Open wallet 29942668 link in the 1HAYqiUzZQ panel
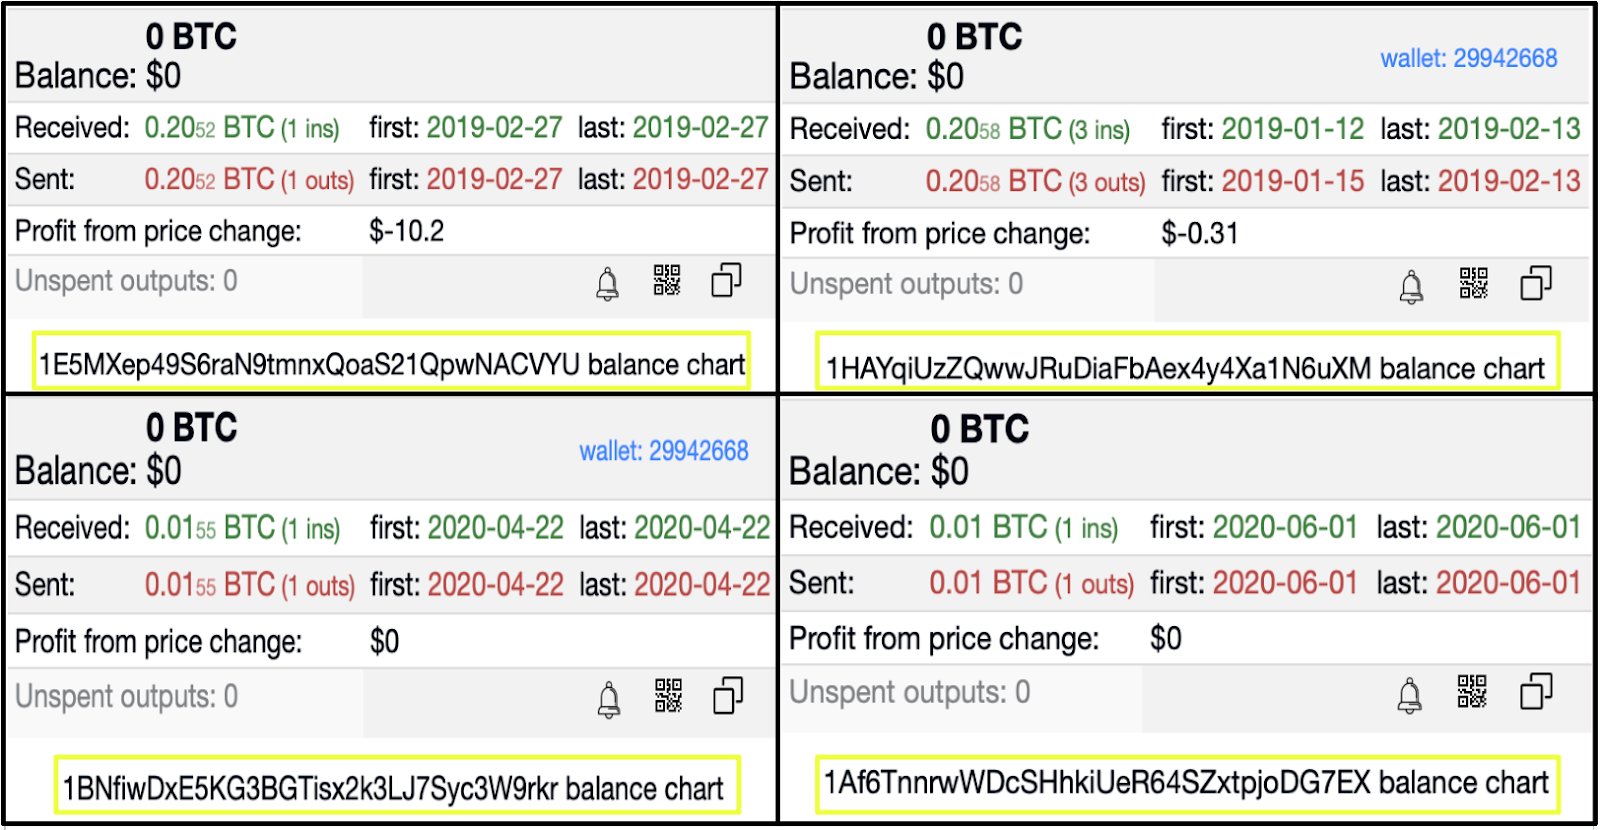 tap(1468, 59)
